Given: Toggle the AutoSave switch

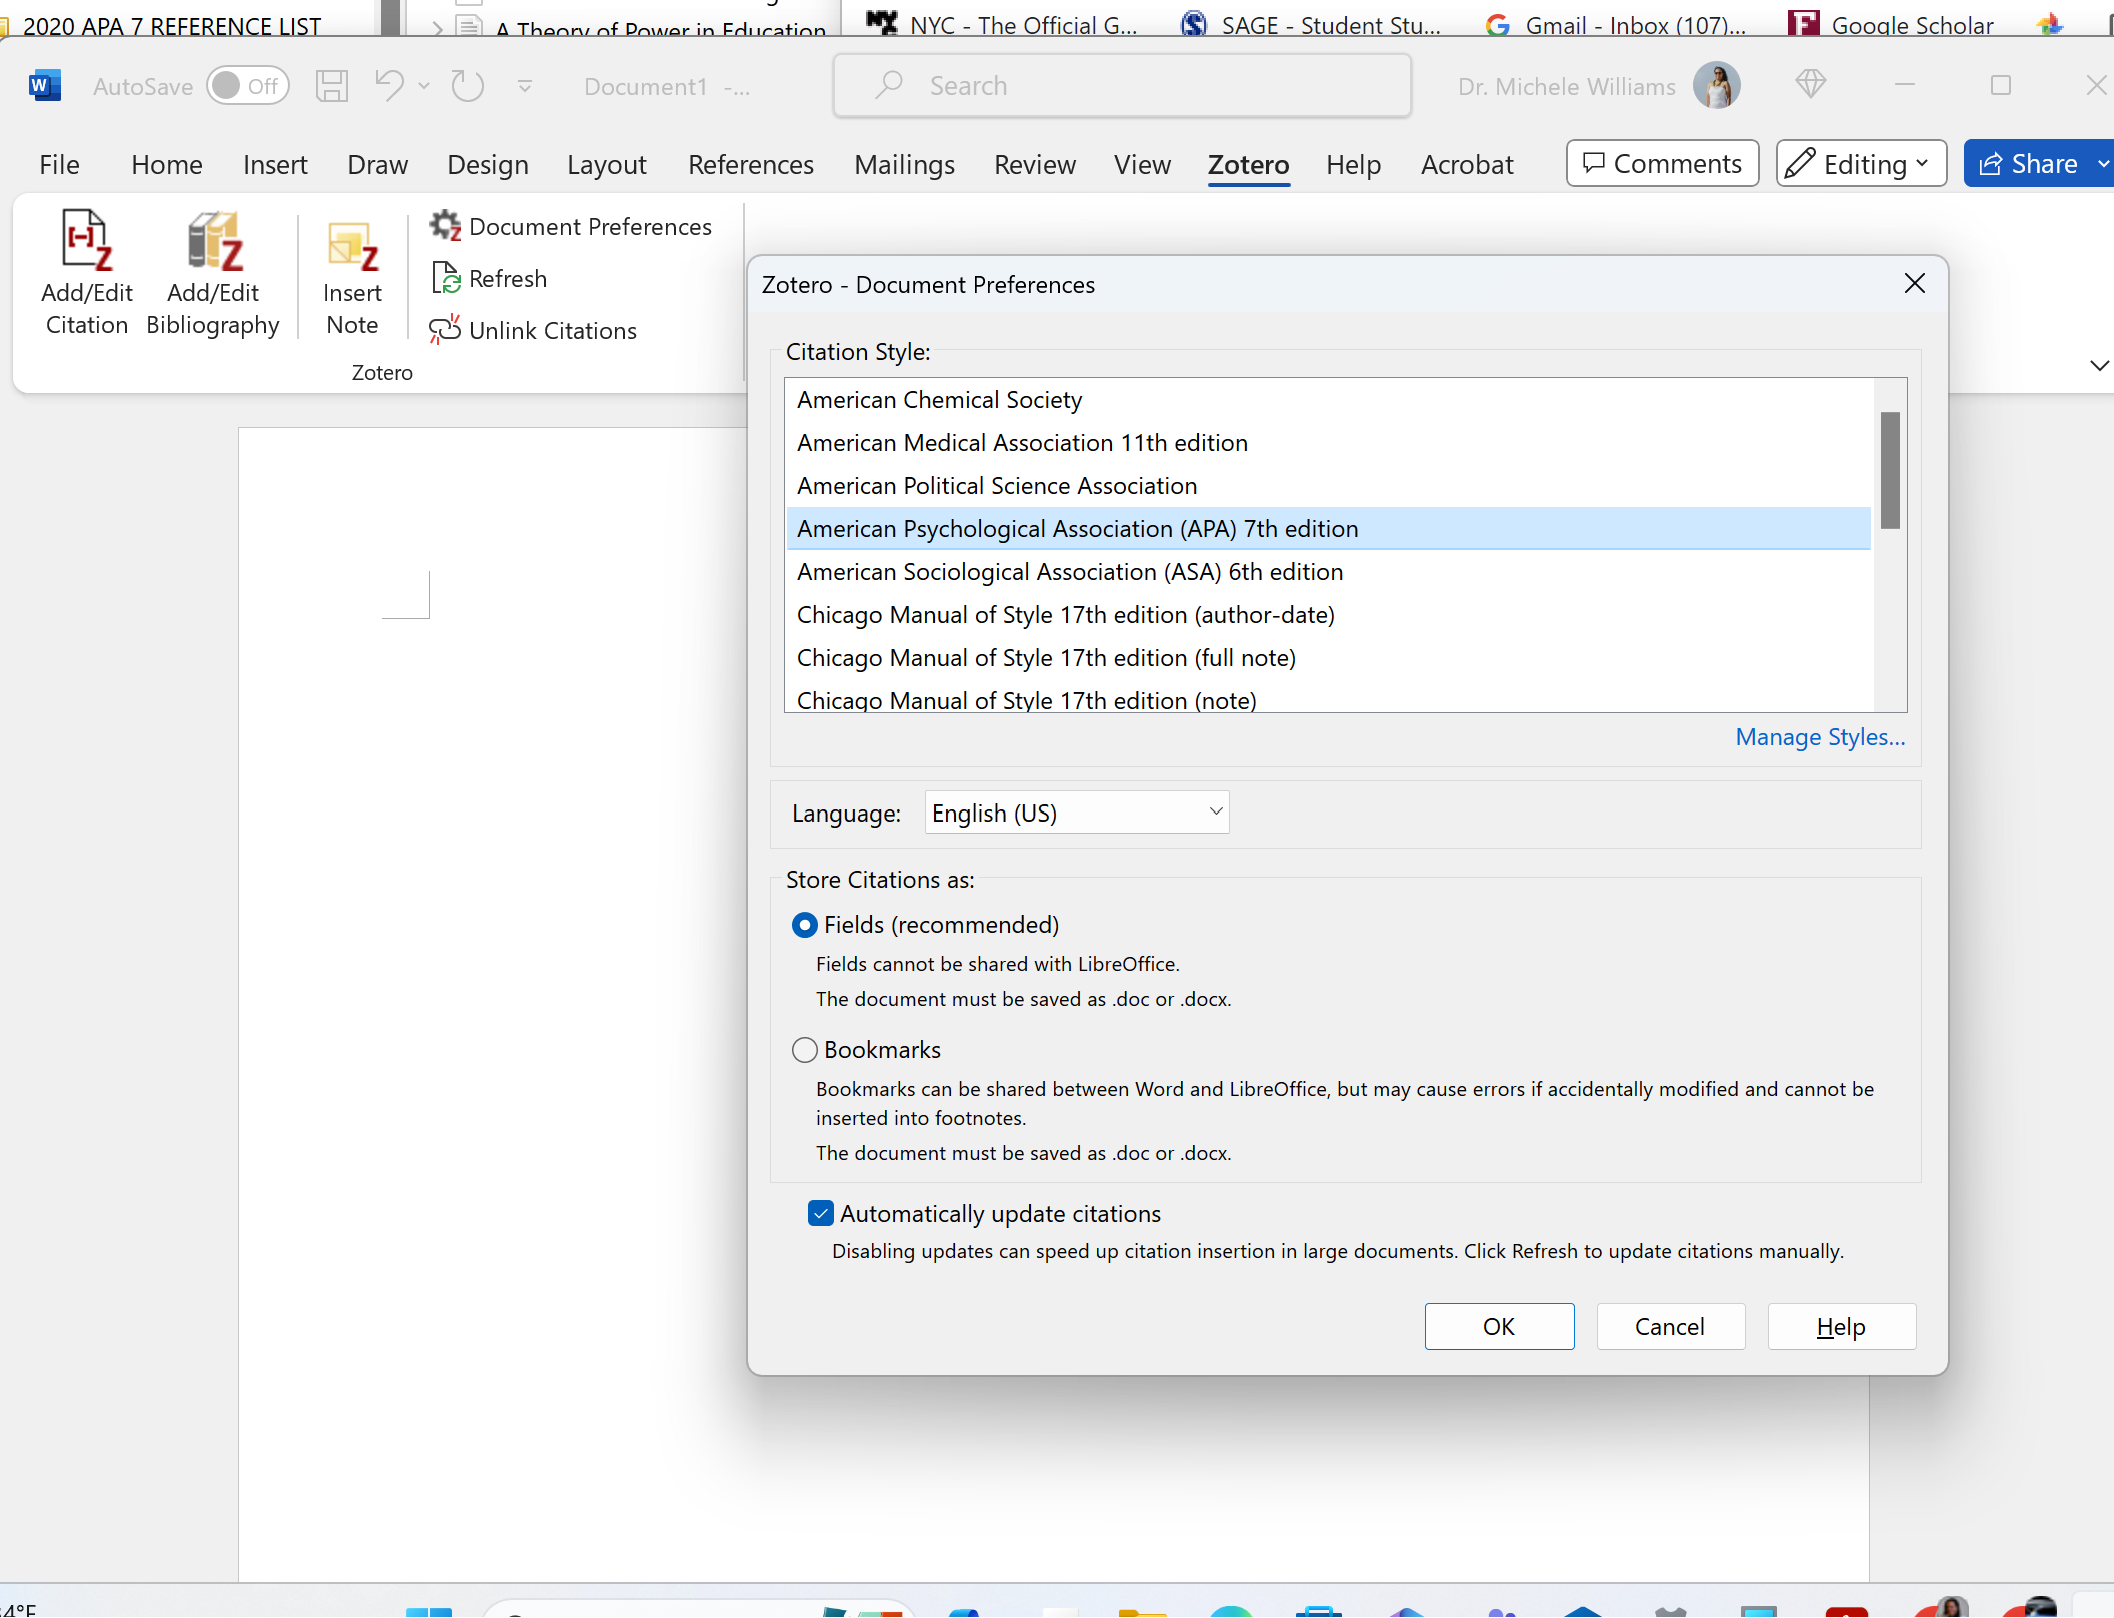Looking at the screenshot, I should [248, 86].
